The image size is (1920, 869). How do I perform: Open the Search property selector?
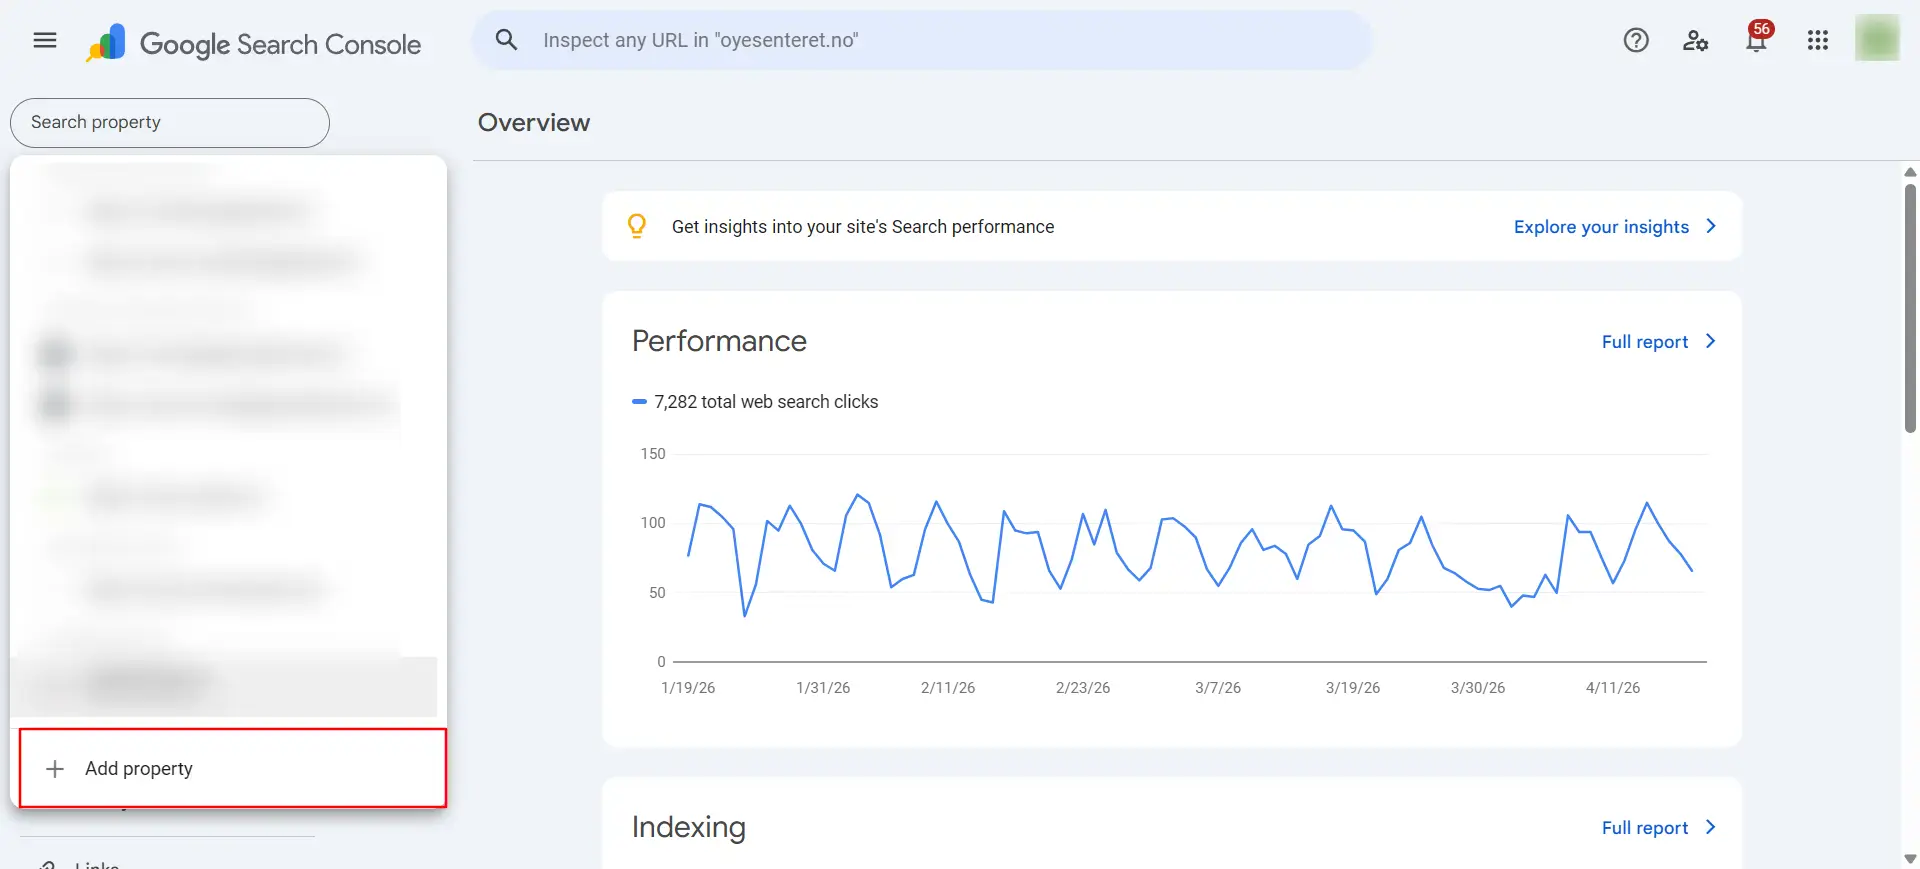[x=169, y=122]
